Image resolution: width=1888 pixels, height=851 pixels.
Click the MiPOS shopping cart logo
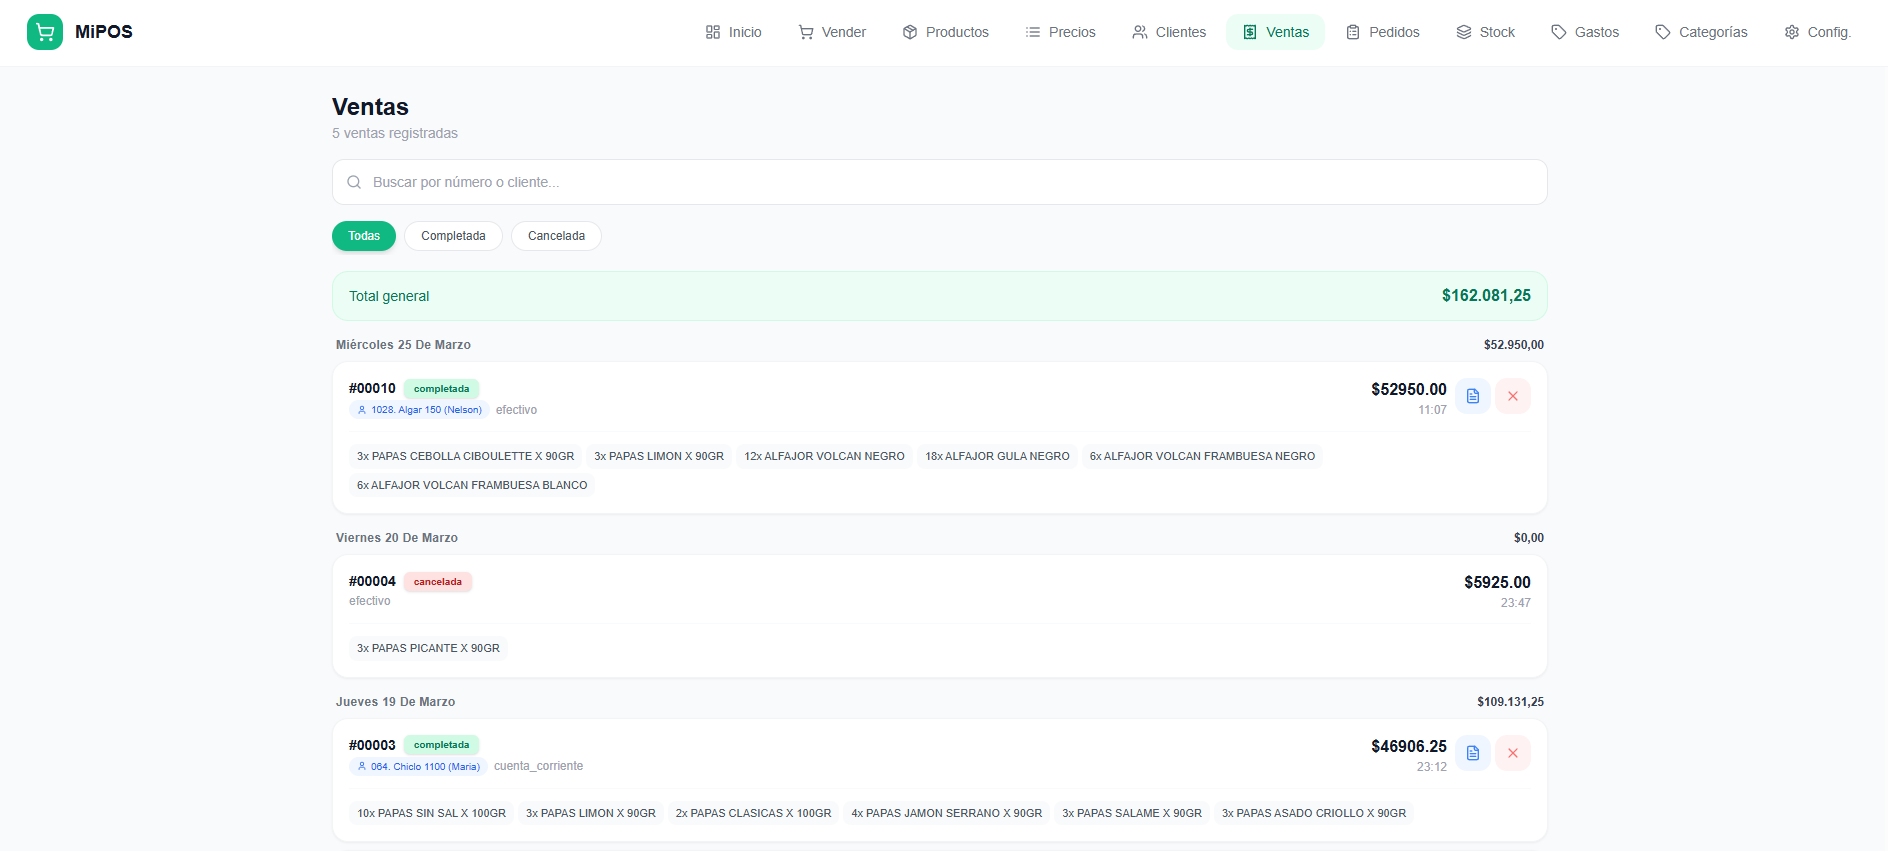click(x=45, y=32)
